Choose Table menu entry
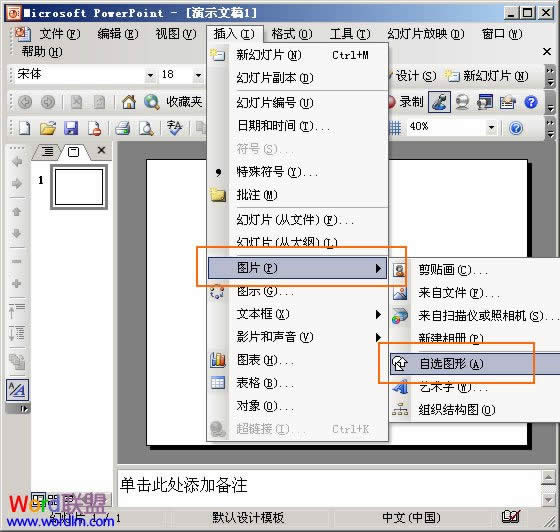 tap(298, 383)
